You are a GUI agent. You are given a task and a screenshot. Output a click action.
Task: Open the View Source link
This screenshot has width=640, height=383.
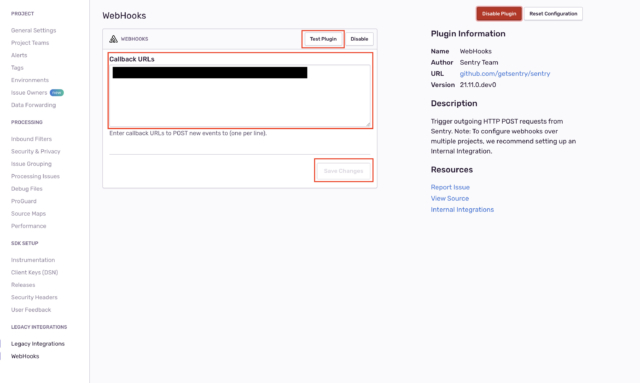(x=450, y=198)
